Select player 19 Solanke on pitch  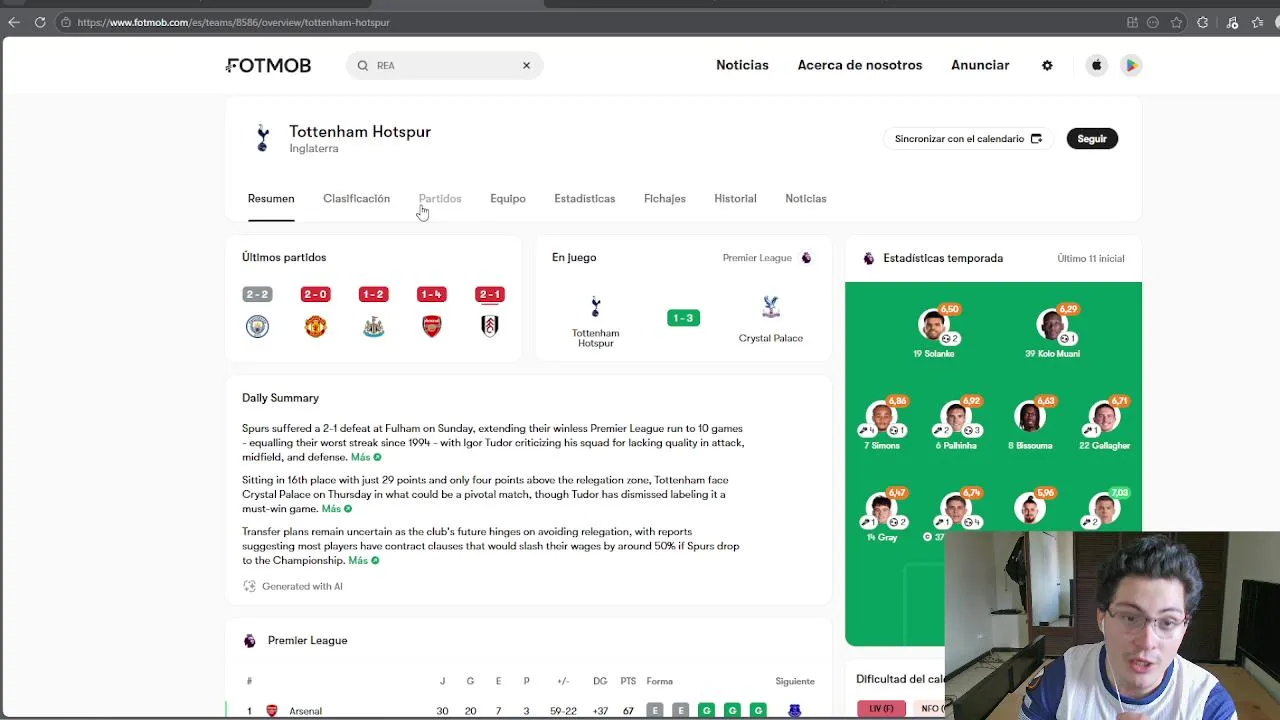[x=934, y=333]
